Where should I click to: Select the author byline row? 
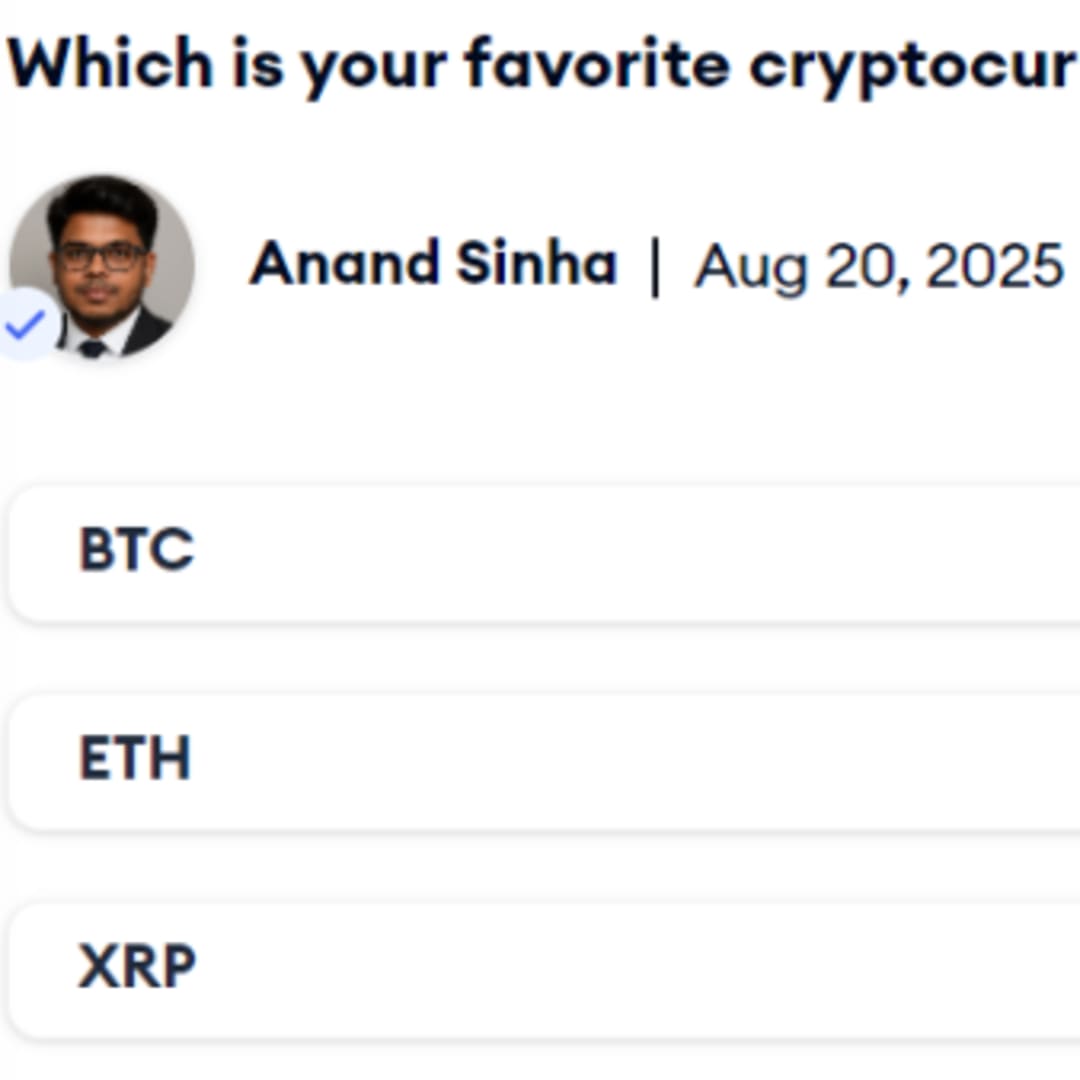[x=540, y=266]
